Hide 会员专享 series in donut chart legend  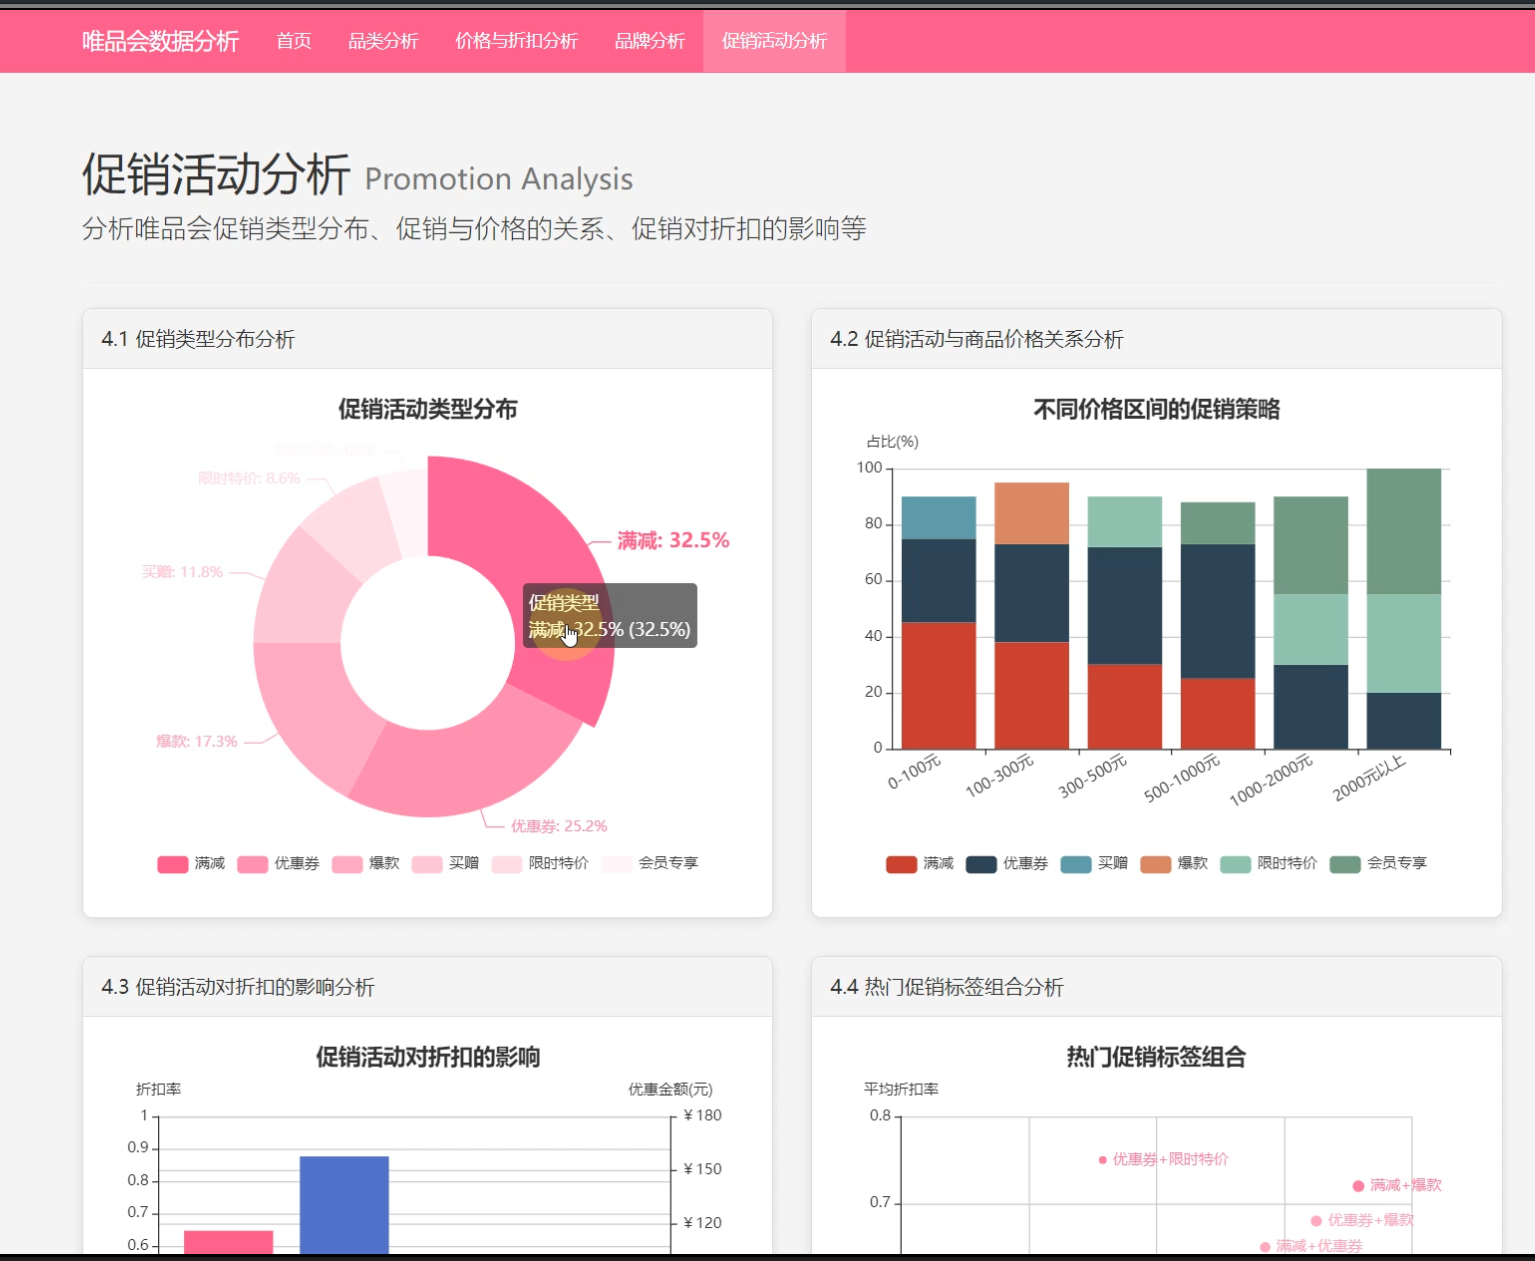point(618,863)
